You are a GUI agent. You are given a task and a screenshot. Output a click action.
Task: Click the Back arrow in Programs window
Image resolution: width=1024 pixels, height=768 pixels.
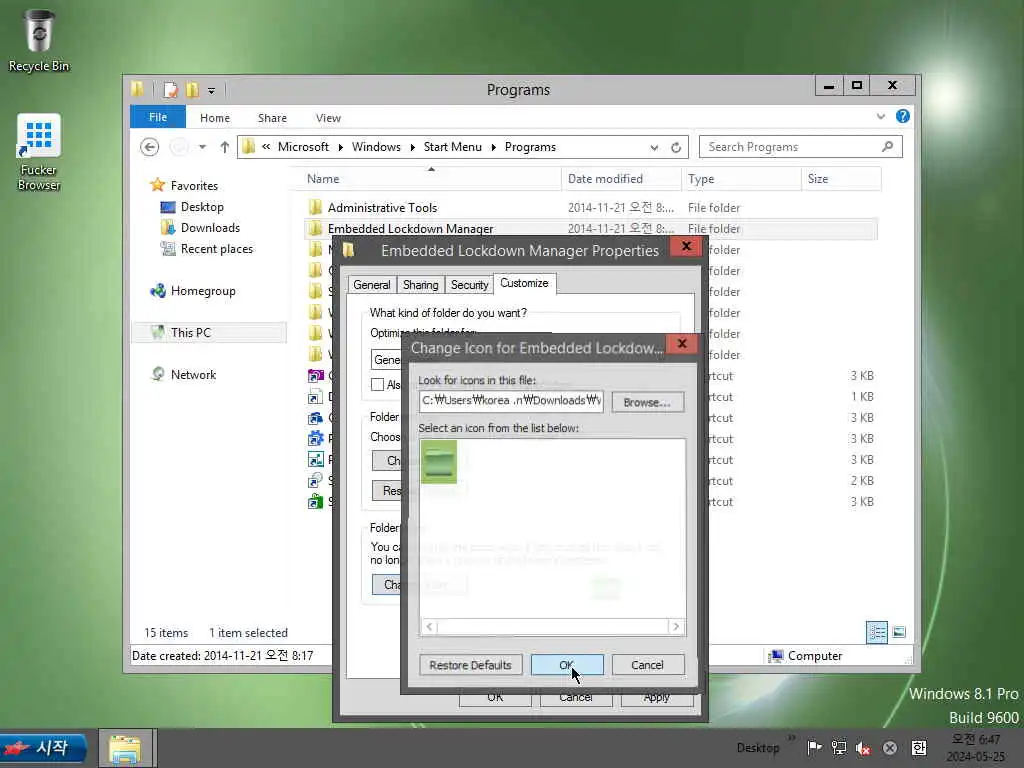pyautogui.click(x=150, y=147)
